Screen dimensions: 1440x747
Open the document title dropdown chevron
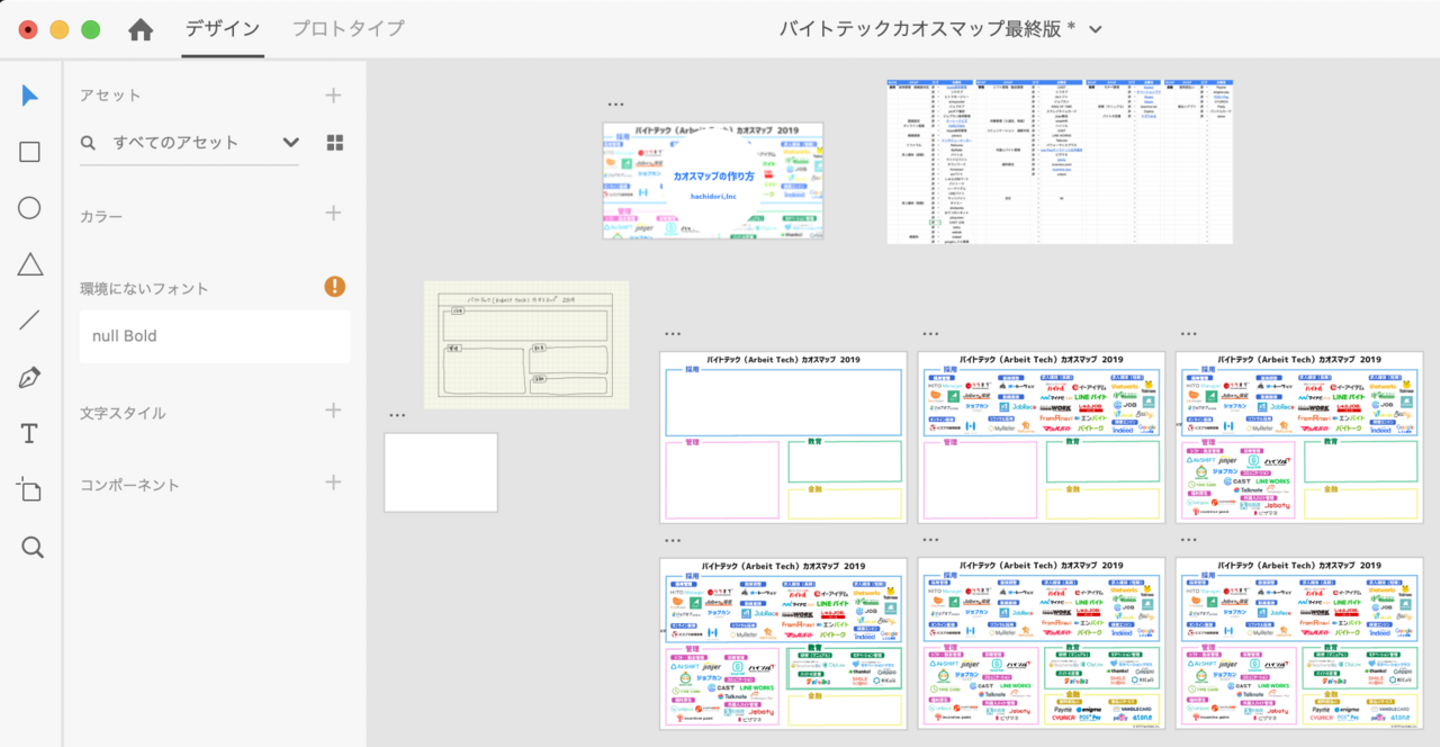click(x=1095, y=30)
